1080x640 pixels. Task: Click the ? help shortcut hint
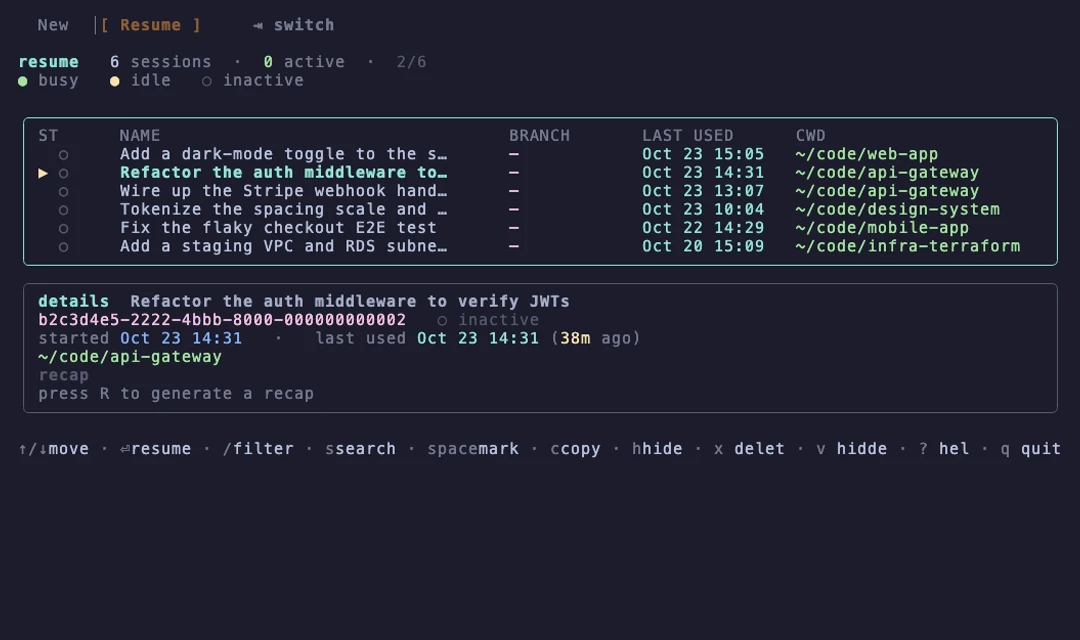(944, 449)
